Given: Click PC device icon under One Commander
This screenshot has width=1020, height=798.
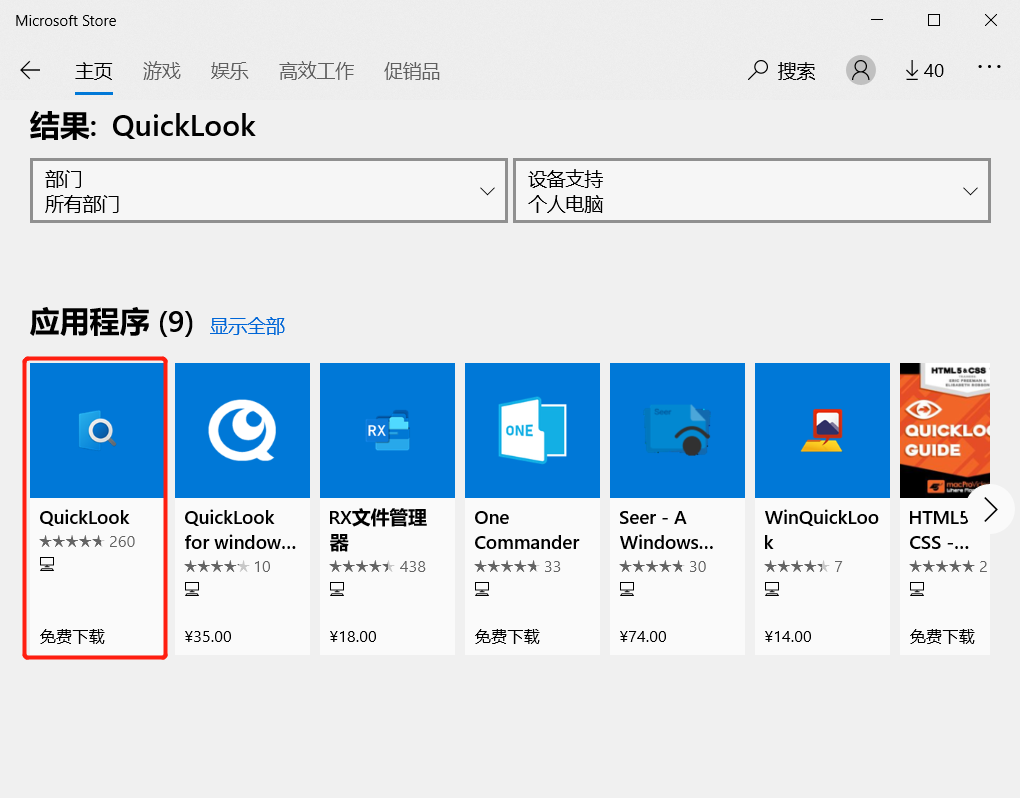Looking at the screenshot, I should [x=482, y=589].
